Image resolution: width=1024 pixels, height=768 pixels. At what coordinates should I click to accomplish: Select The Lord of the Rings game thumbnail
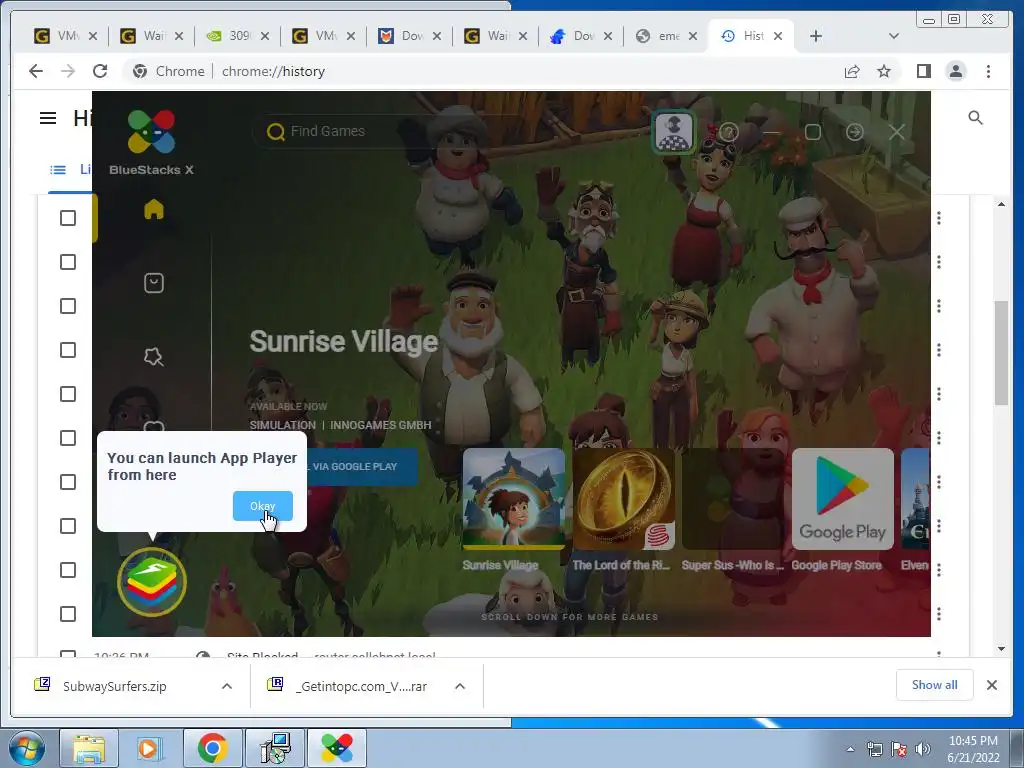(624, 499)
